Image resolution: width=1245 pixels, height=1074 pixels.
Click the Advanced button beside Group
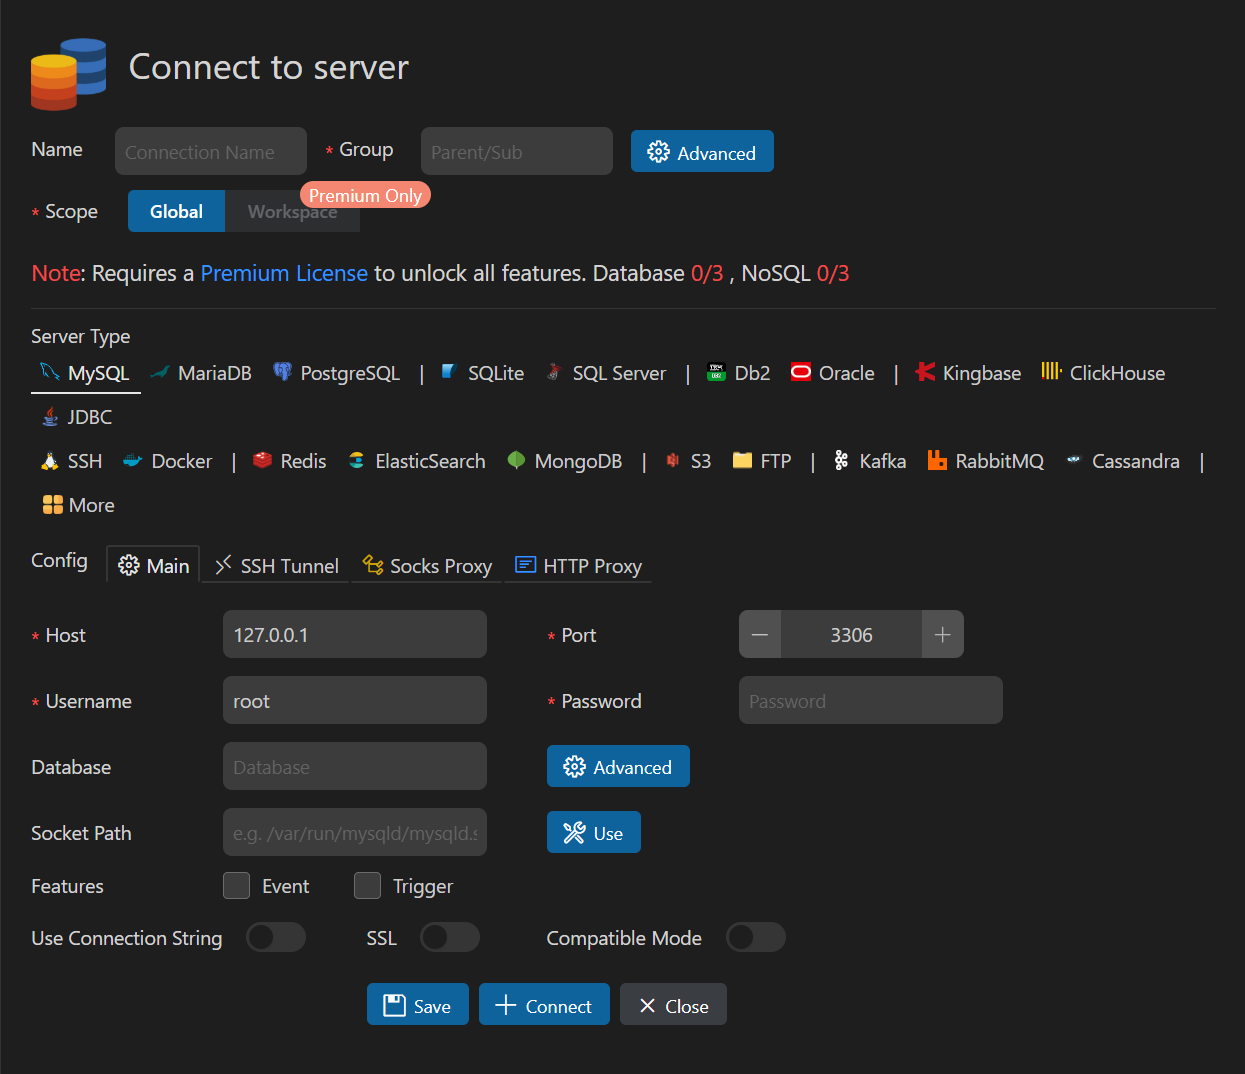(702, 152)
